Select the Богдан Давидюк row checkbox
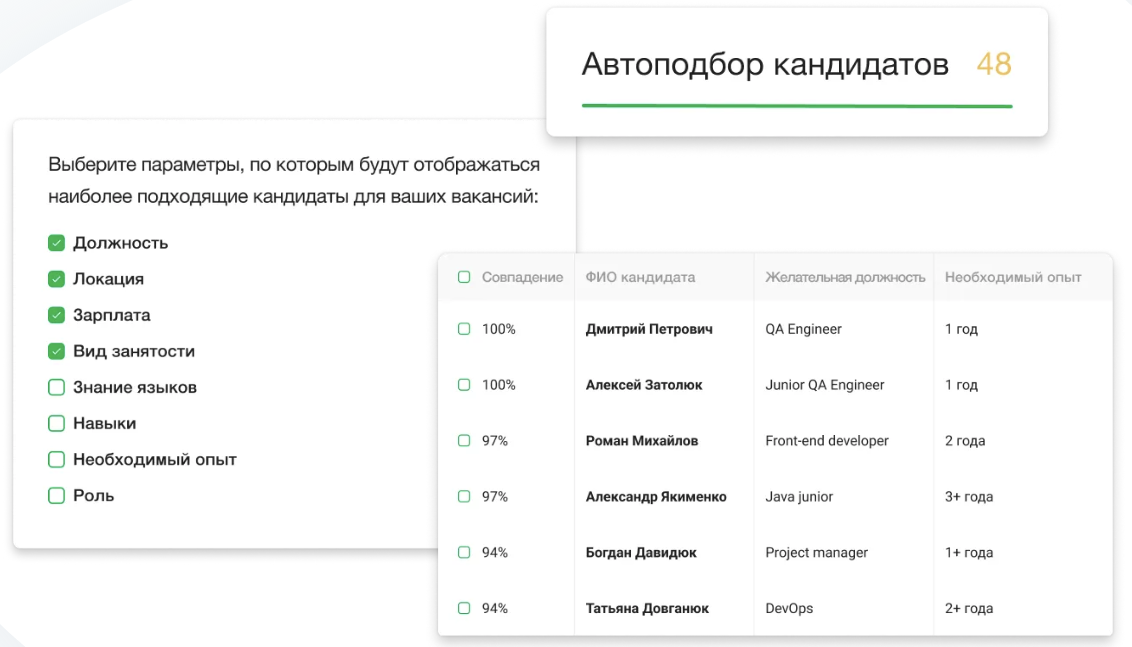Image resolution: width=1132 pixels, height=647 pixels. click(464, 552)
